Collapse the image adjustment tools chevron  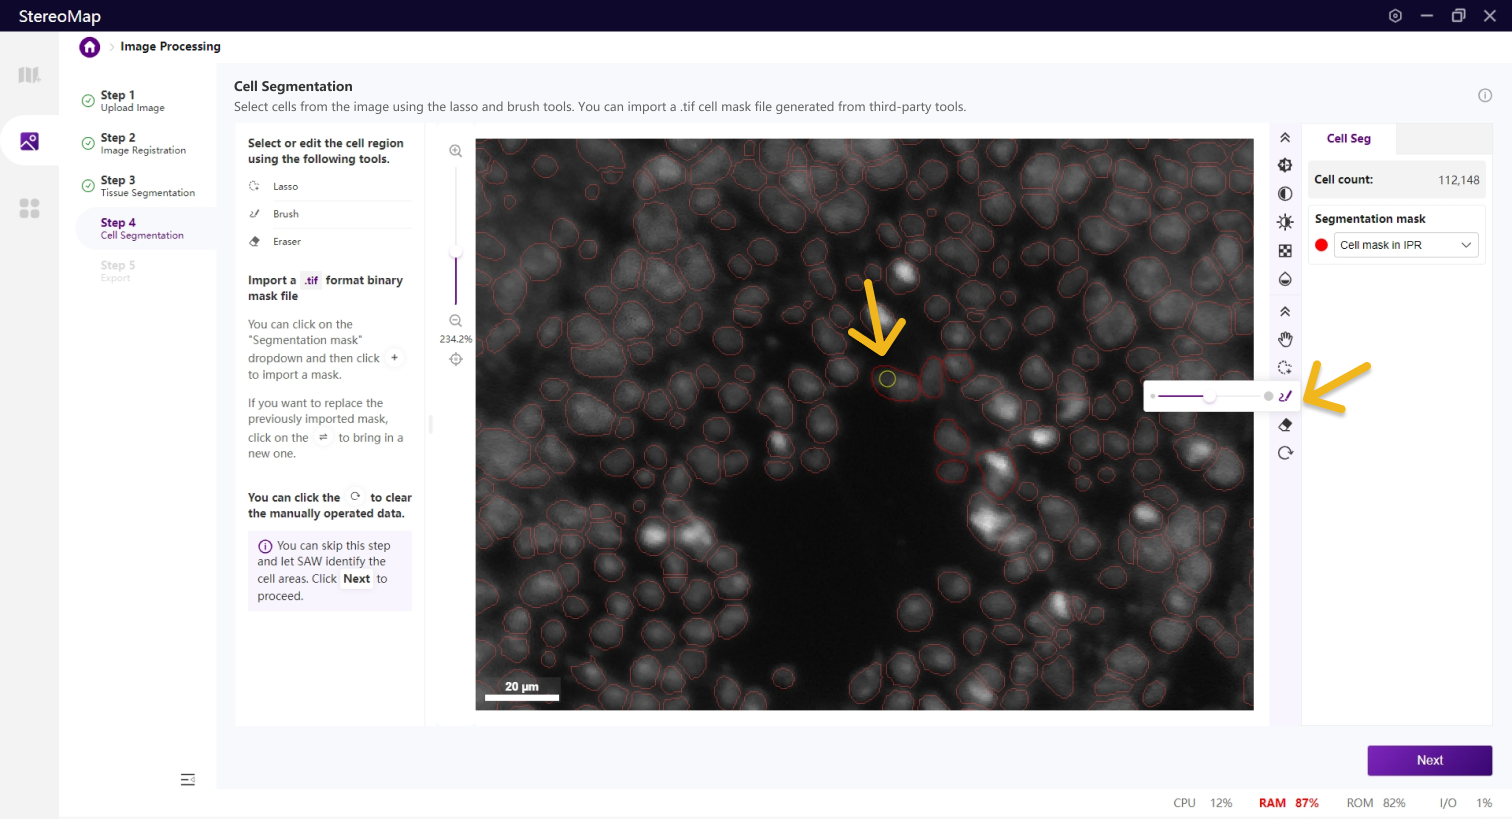[1285, 138]
